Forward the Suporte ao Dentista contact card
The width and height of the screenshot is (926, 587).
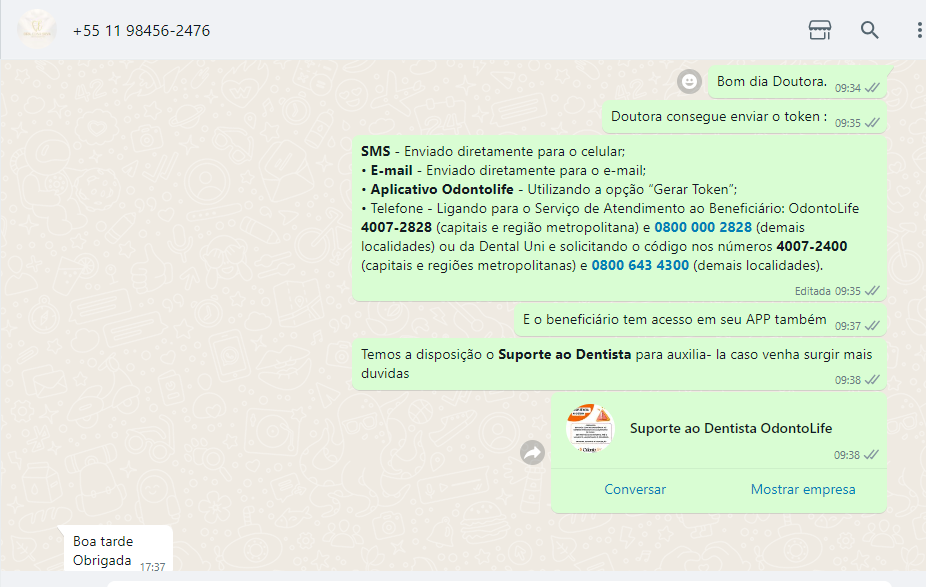532,453
